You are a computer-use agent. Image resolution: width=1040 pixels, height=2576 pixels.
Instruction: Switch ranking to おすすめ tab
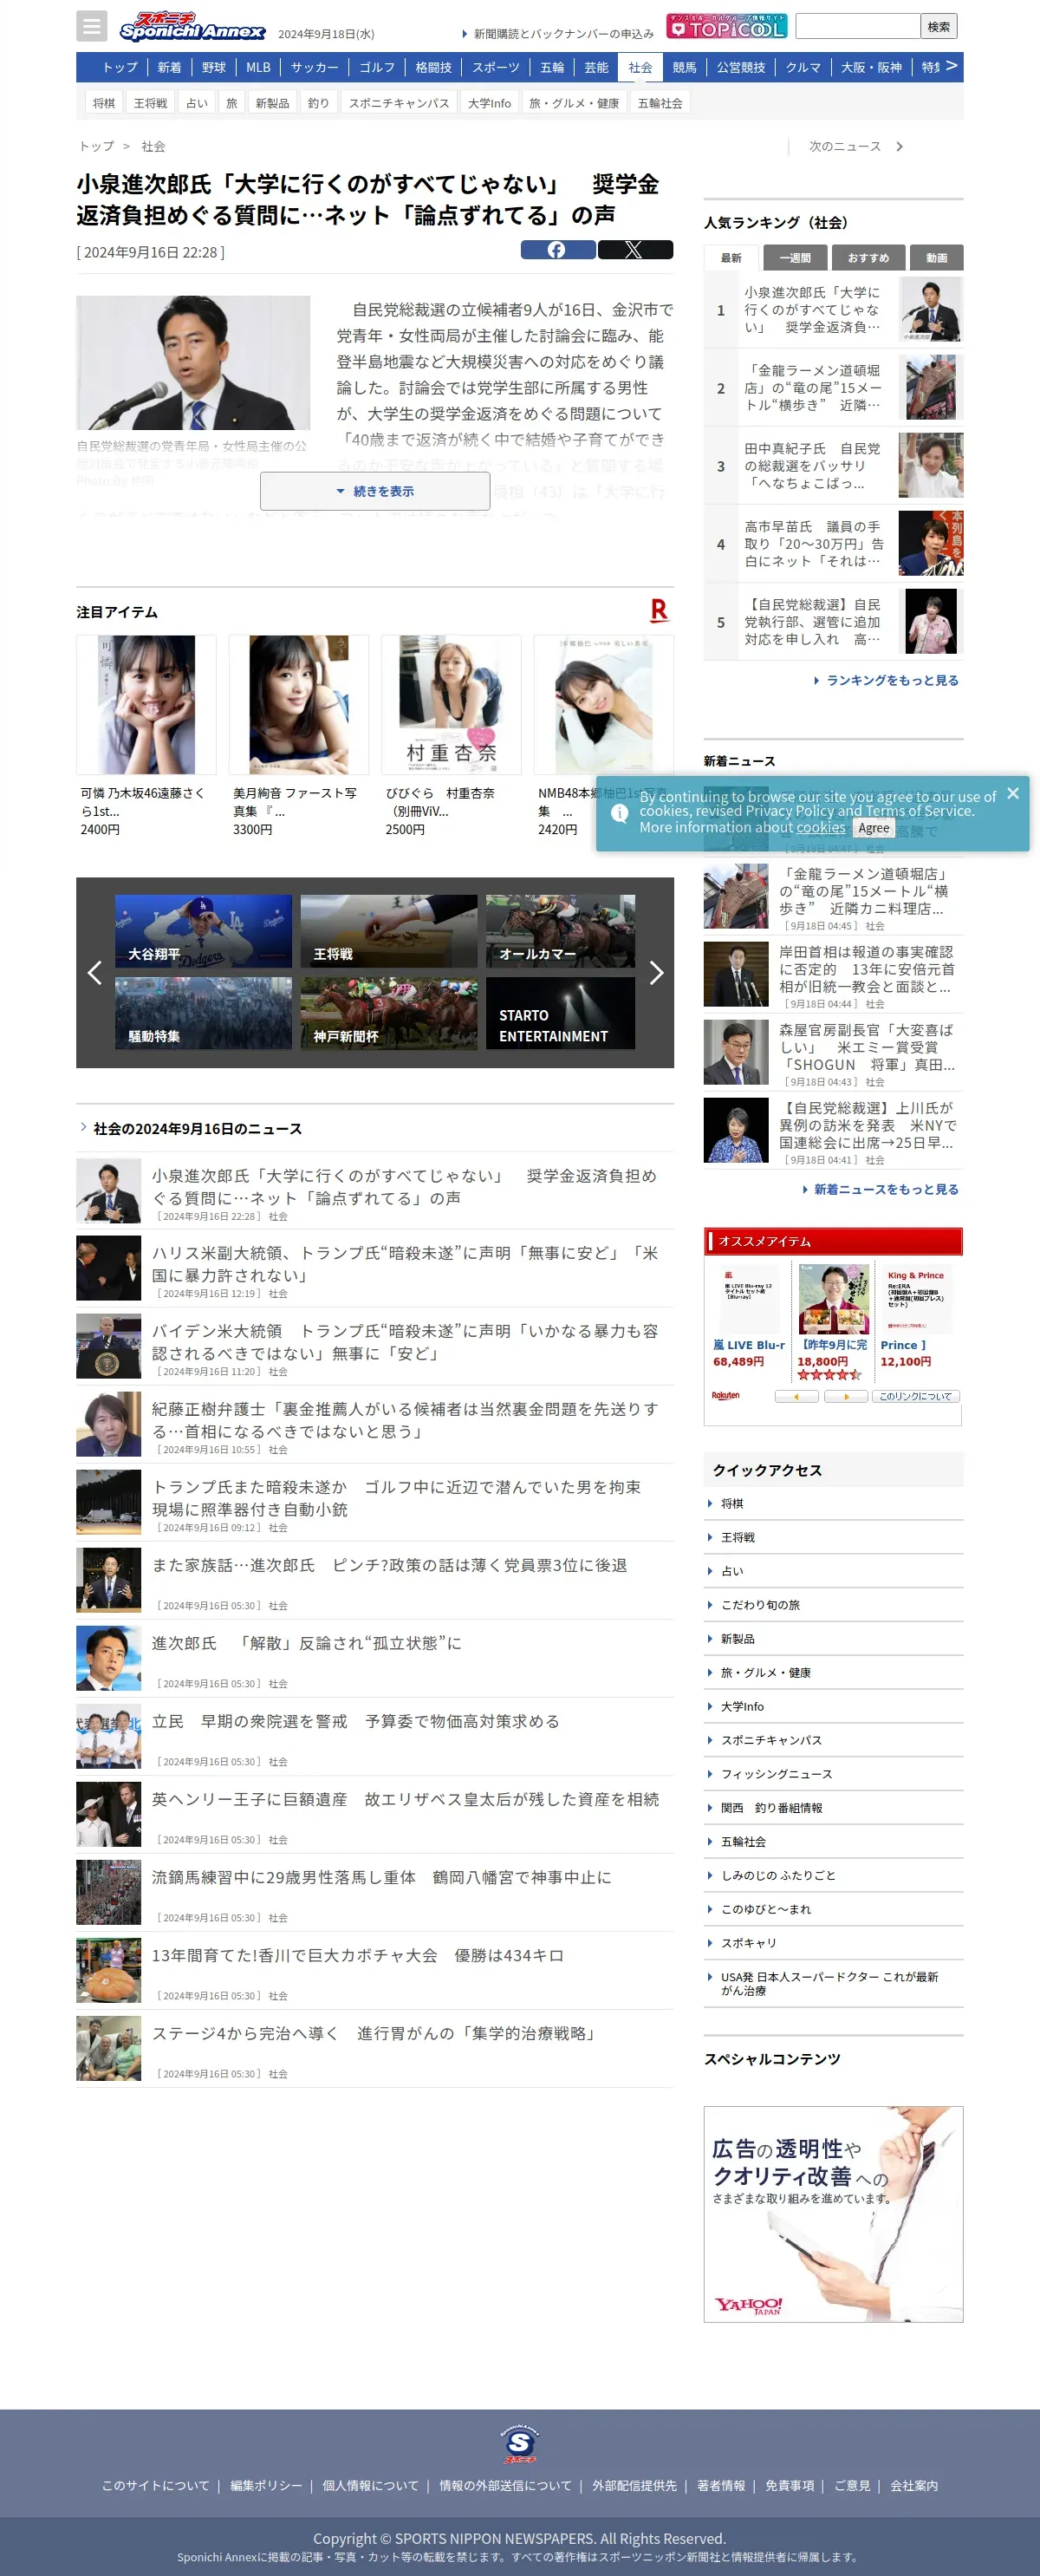point(868,258)
